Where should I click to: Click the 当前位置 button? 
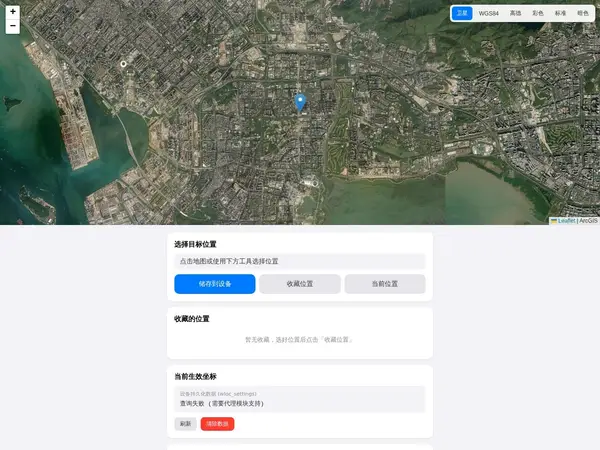point(385,284)
